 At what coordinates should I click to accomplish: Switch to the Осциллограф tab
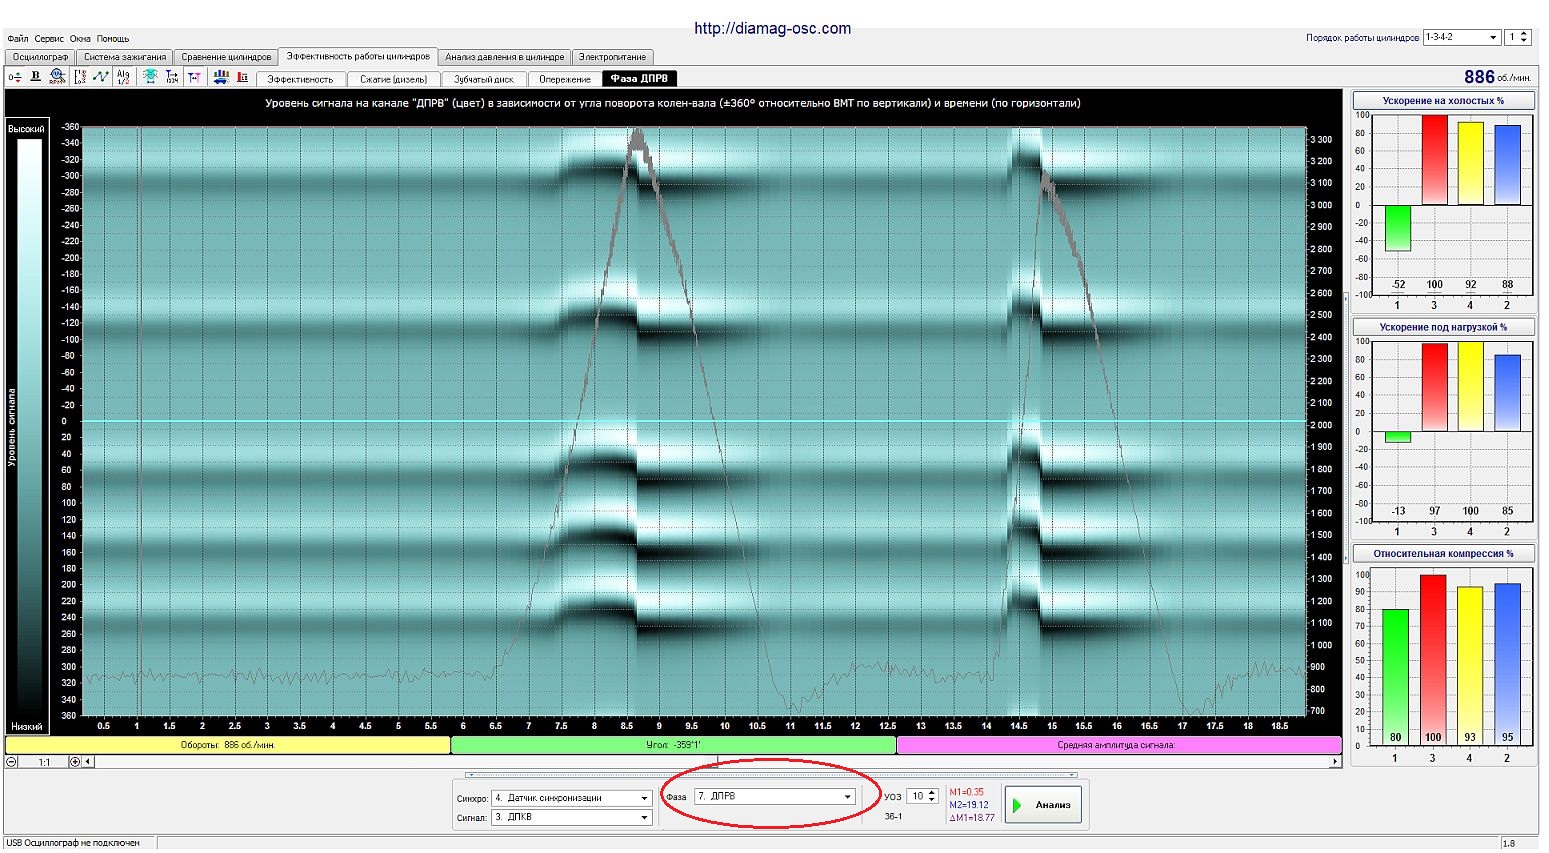tap(40, 57)
